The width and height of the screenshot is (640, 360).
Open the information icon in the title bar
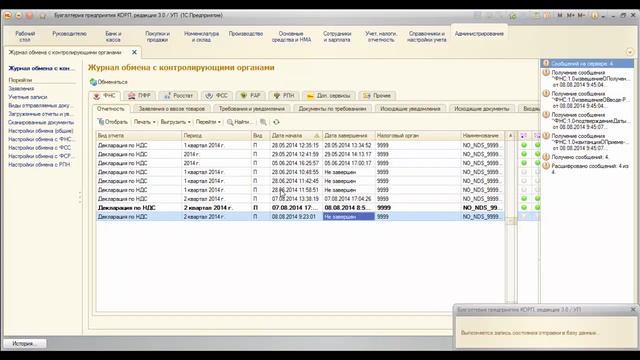(595, 16)
